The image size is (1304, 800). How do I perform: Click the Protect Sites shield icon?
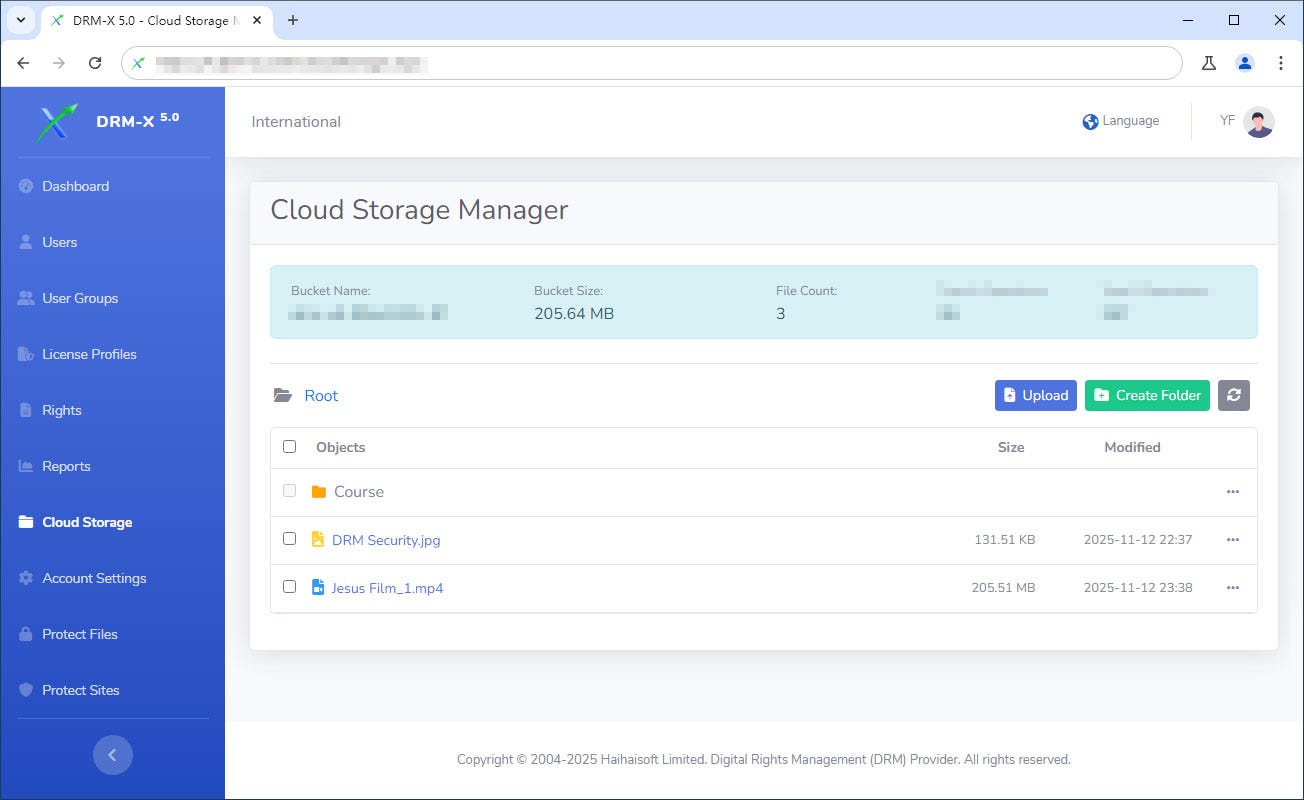26,690
